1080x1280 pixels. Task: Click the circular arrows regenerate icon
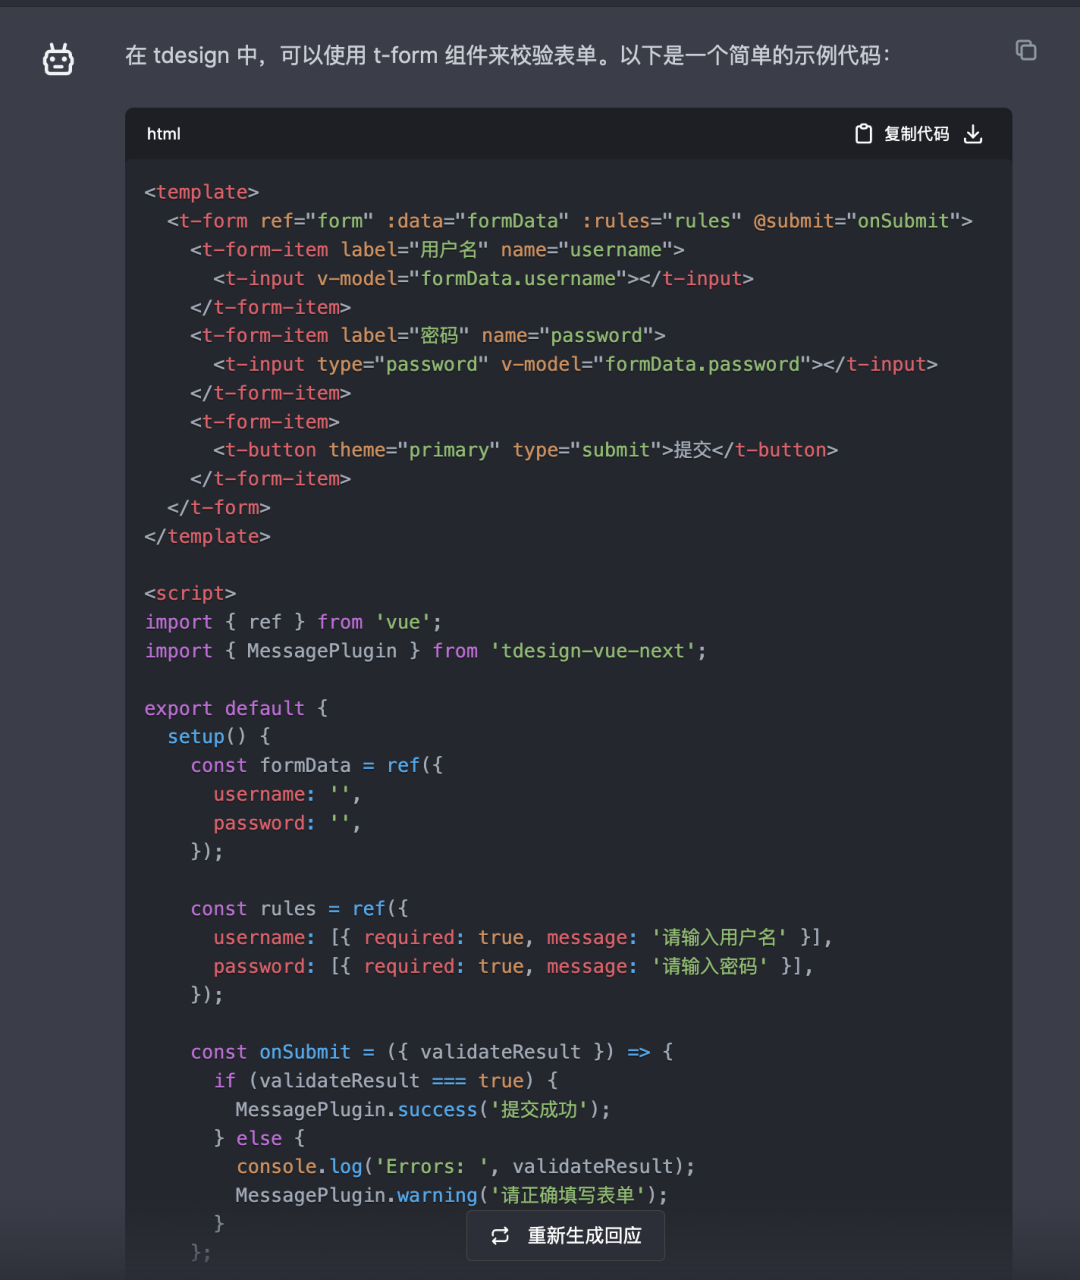click(x=500, y=1236)
